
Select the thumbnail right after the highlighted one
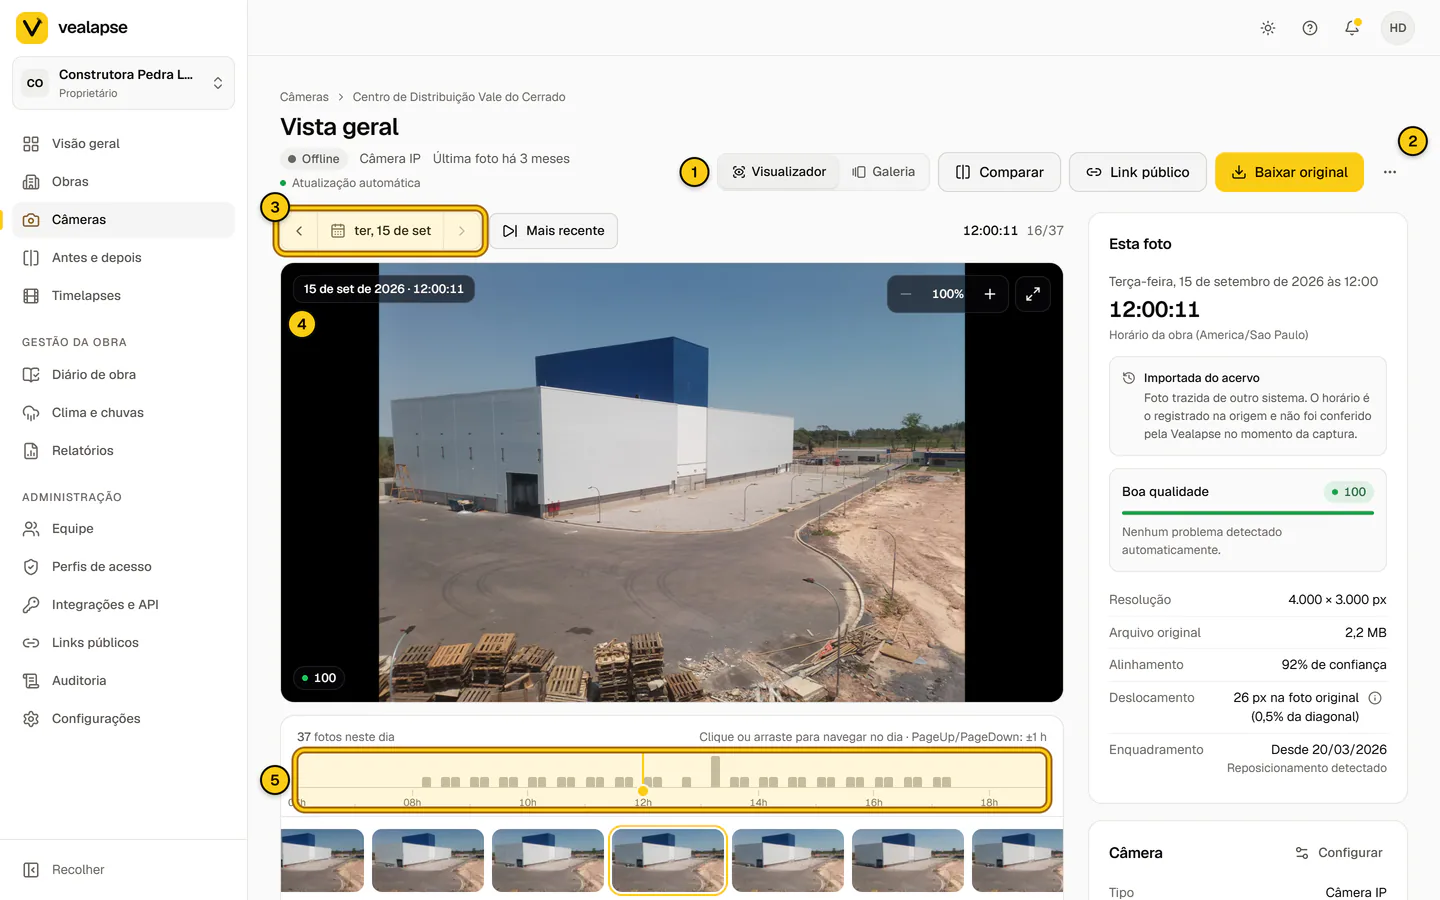click(x=788, y=860)
